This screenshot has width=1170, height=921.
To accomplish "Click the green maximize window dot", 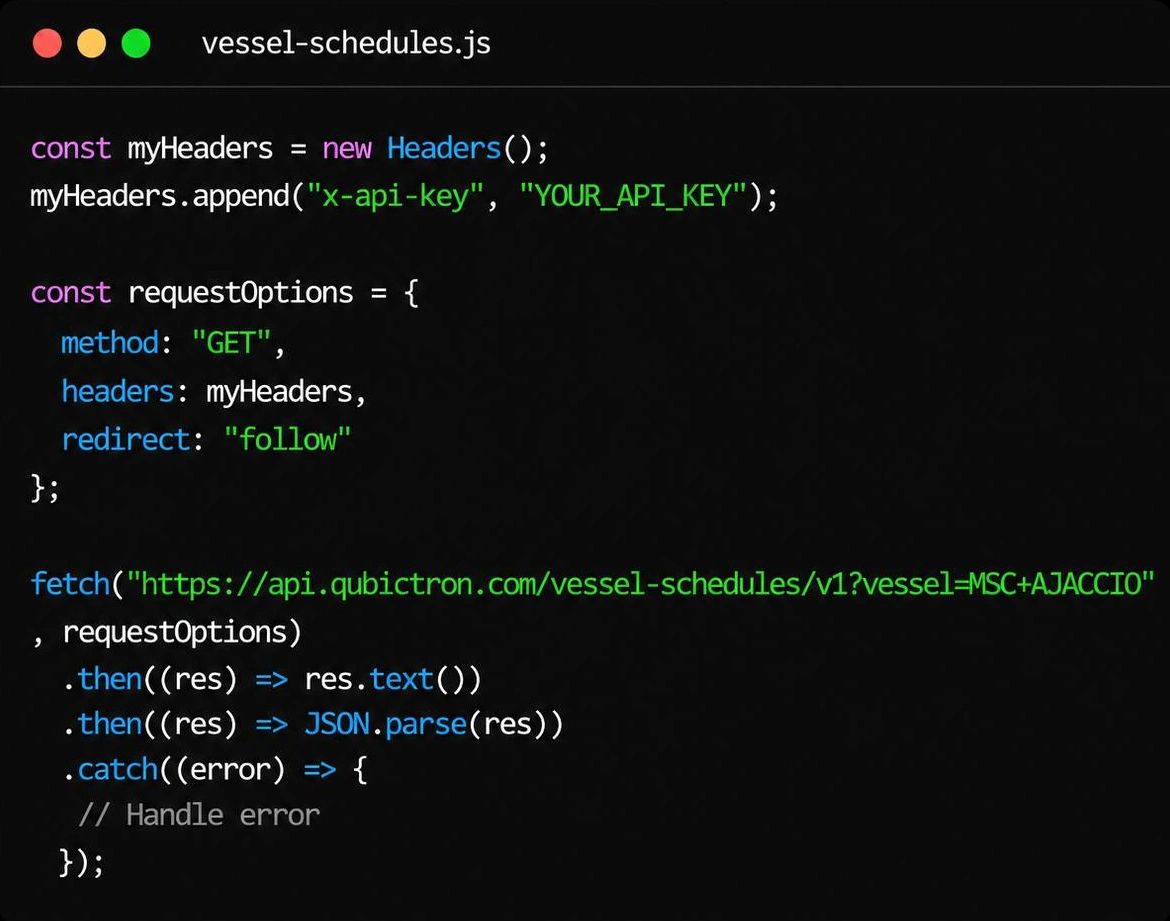I will coord(136,43).
